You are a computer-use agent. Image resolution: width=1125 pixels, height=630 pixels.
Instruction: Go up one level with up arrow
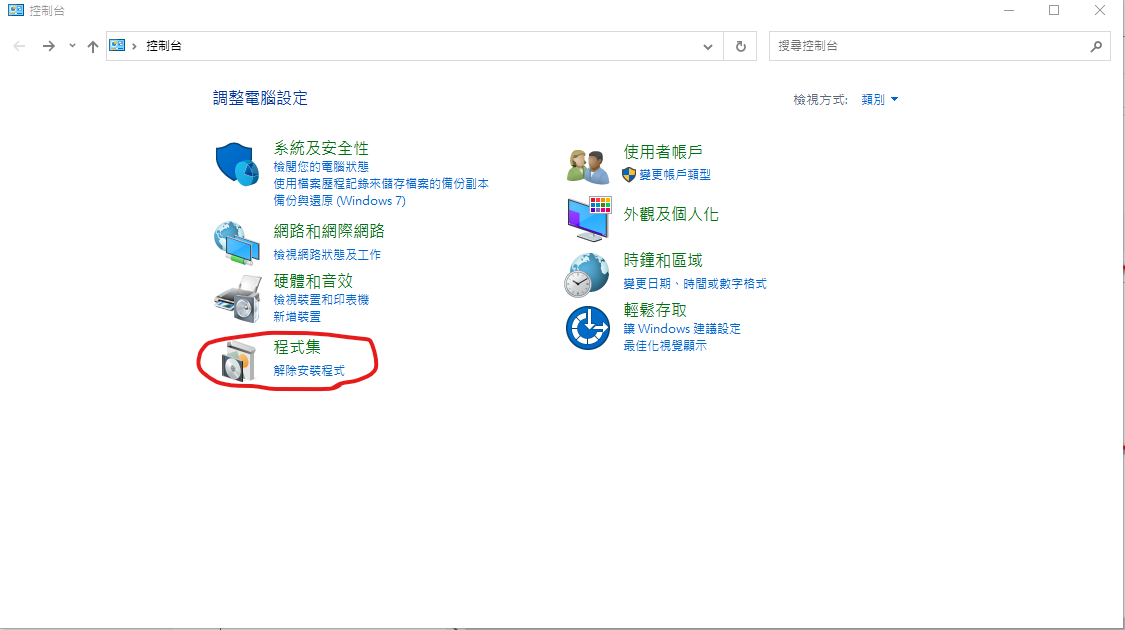[x=93, y=47]
